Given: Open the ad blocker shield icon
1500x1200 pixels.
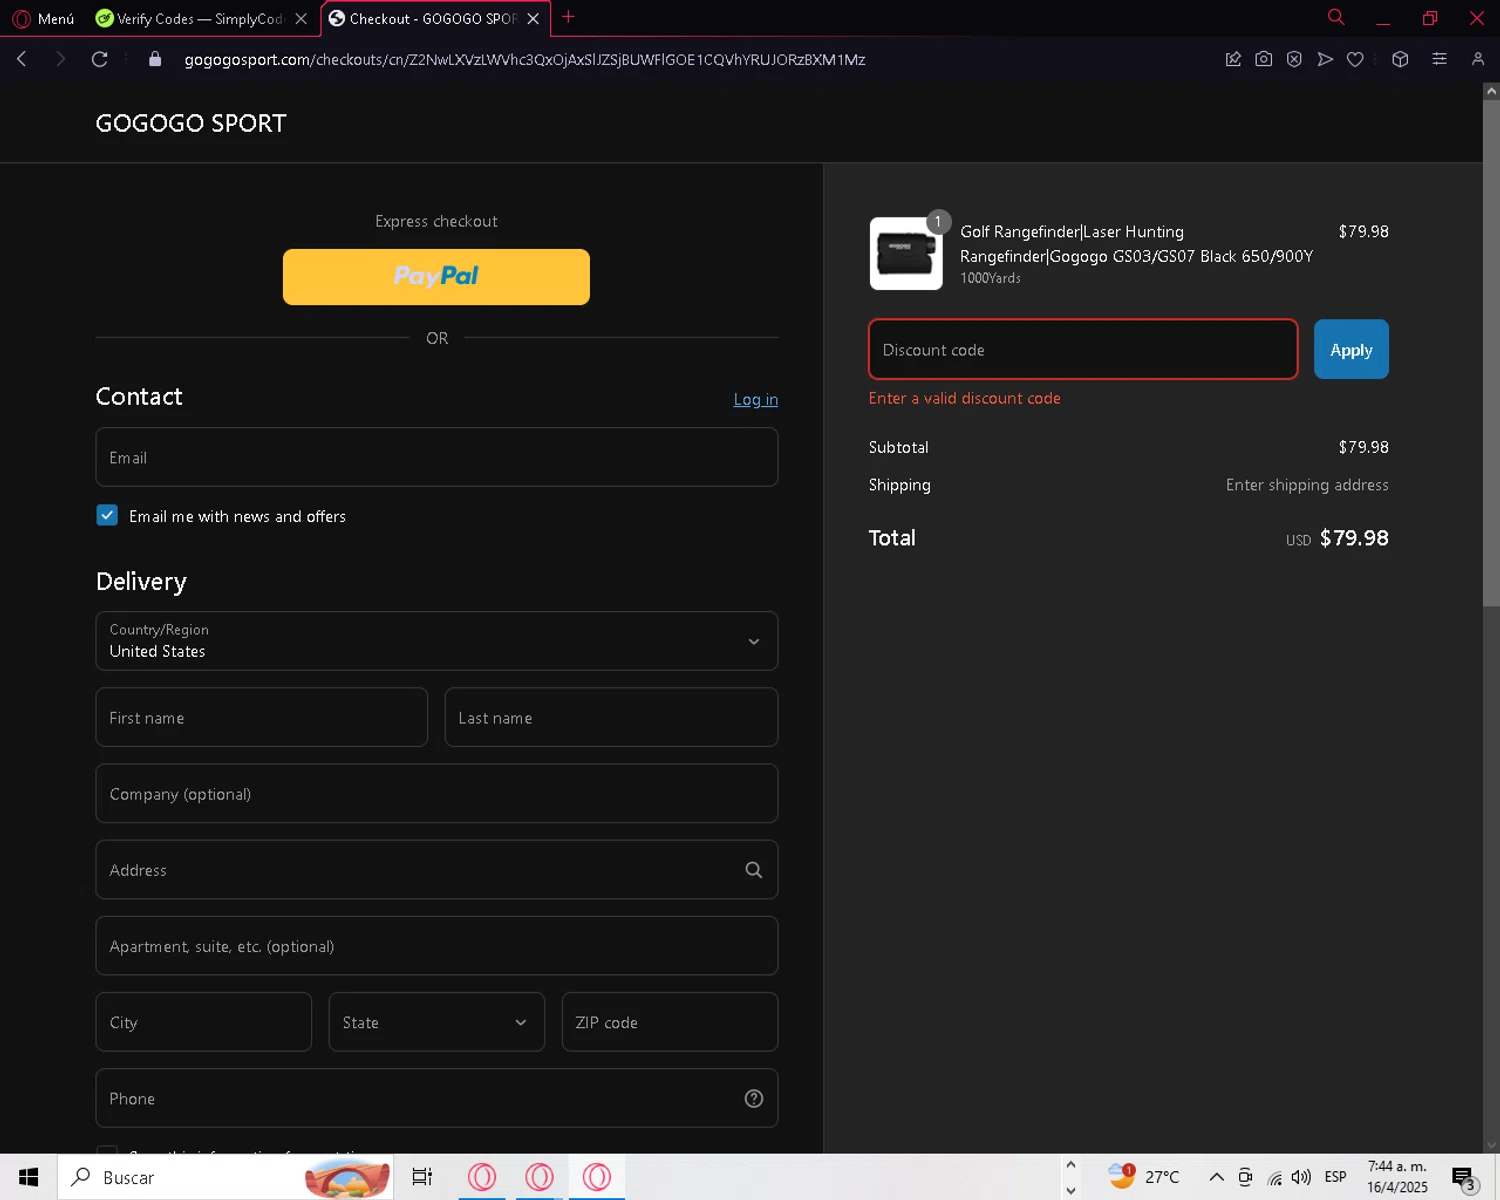Looking at the screenshot, I should point(1294,59).
